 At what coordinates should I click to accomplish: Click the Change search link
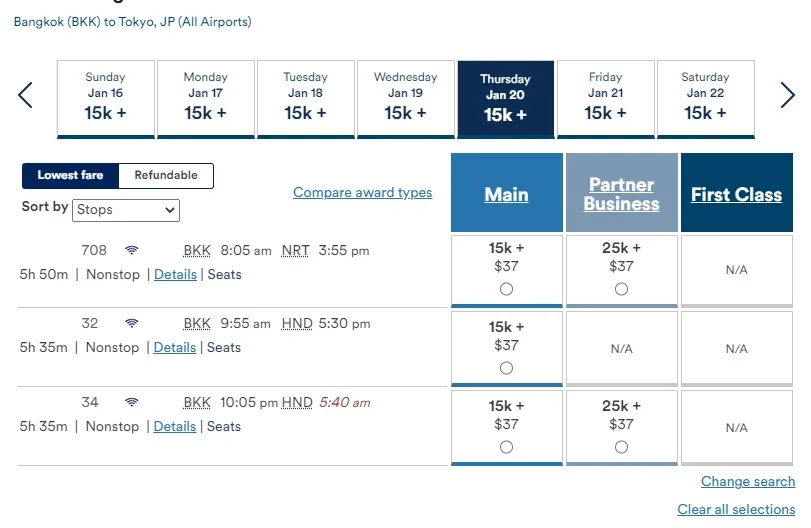pyautogui.click(x=748, y=481)
